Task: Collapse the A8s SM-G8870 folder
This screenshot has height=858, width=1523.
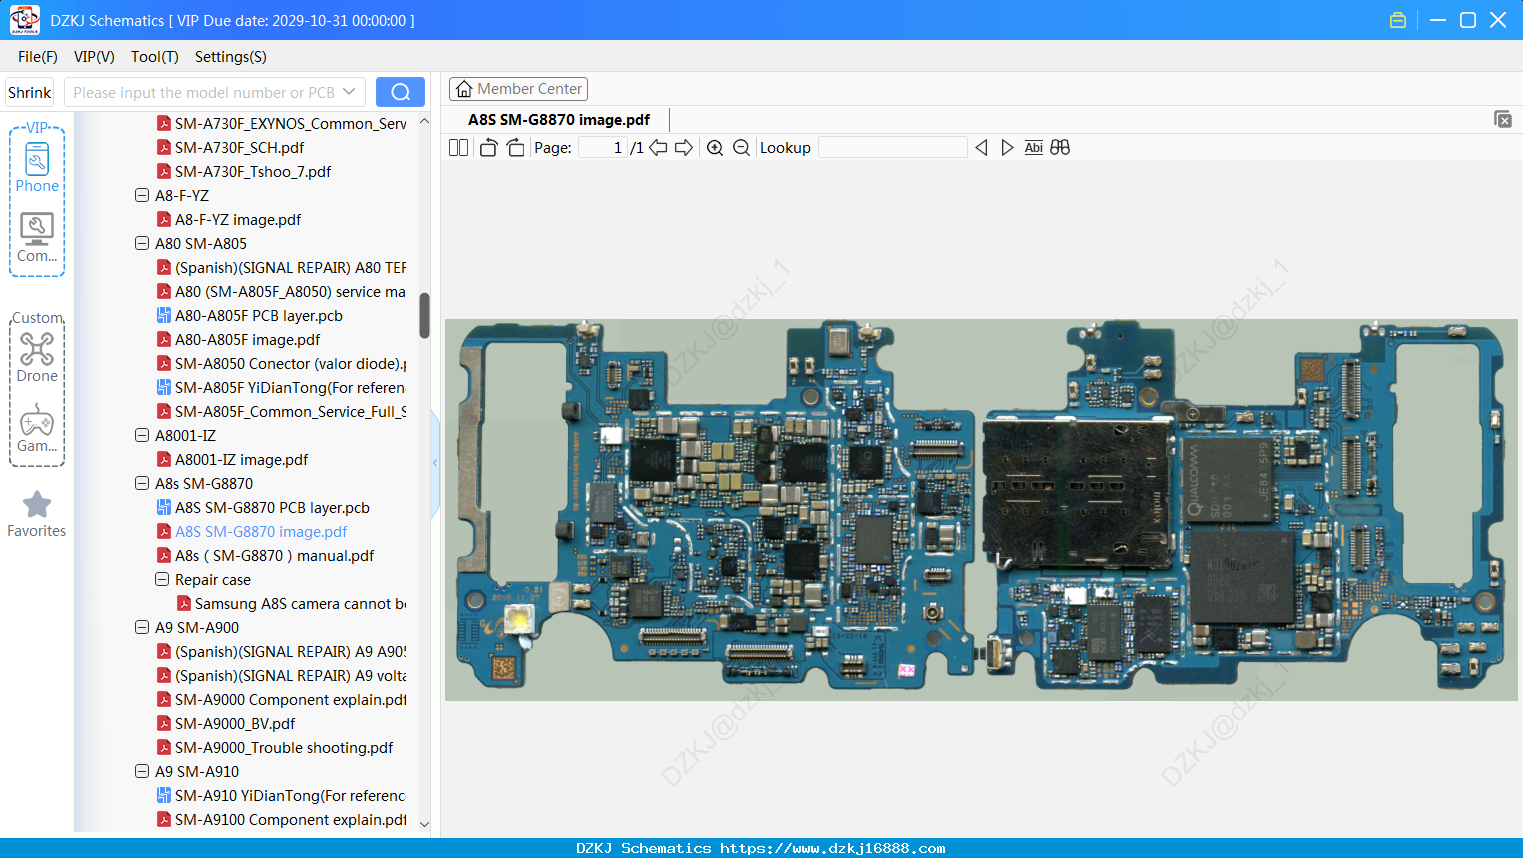Action: pyautogui.click(x=142, y=484)
